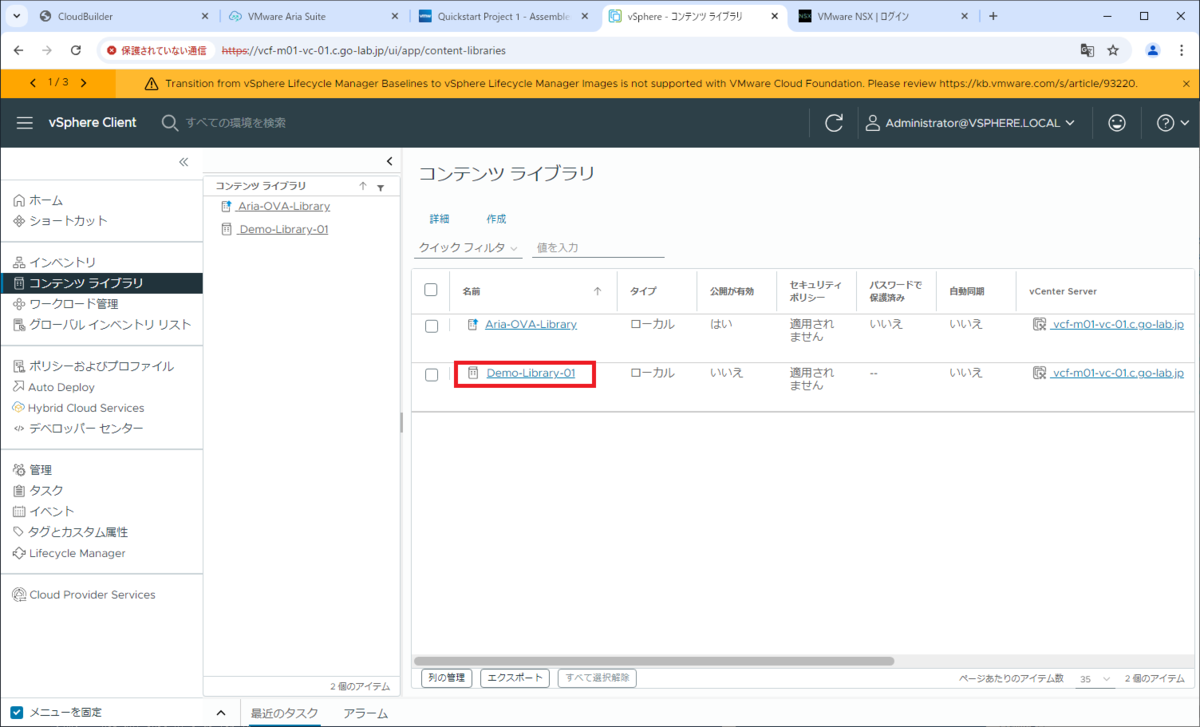Select Aria-OVA-Library in the tree panel
The height and width of the screenshot is (727, 1200).
283,206
